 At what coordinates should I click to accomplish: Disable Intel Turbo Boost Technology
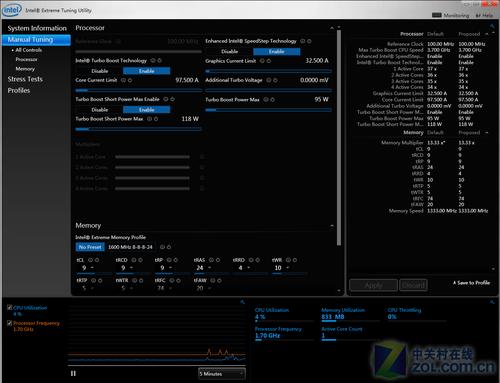click(99, 71)
